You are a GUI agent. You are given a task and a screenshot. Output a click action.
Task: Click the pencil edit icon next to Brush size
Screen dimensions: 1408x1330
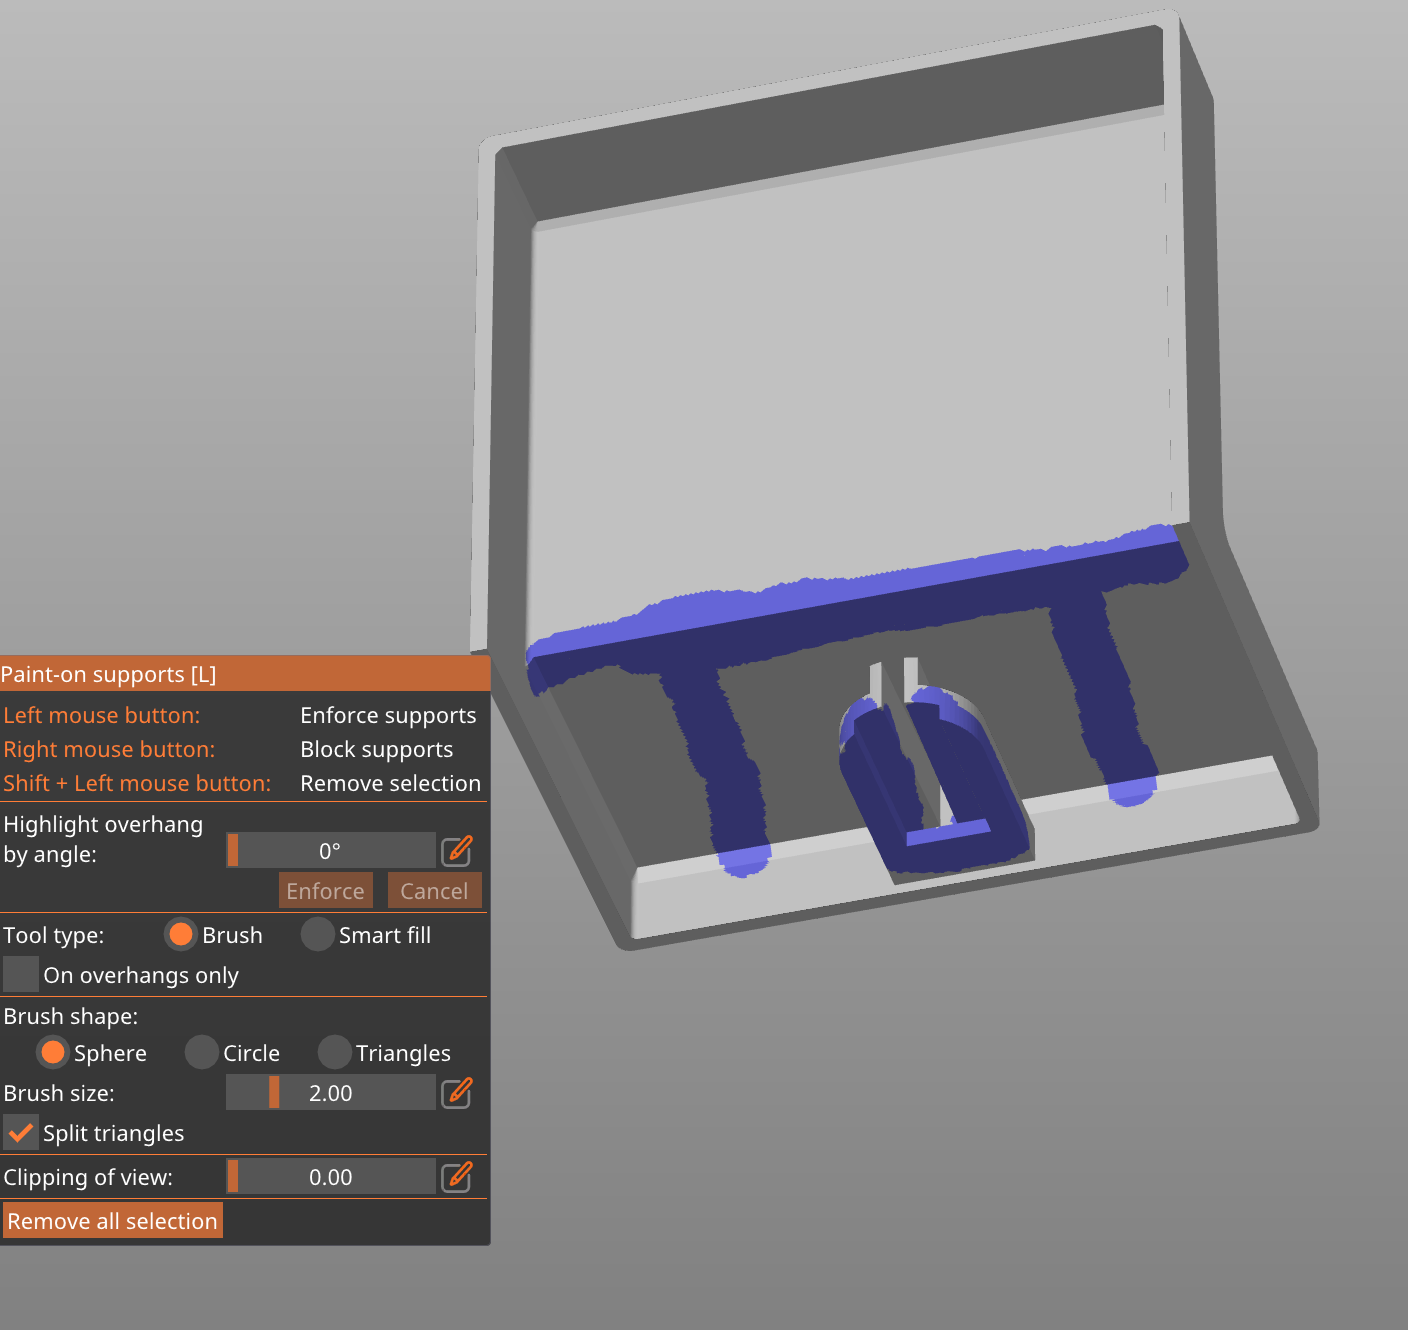point(457,1092)
